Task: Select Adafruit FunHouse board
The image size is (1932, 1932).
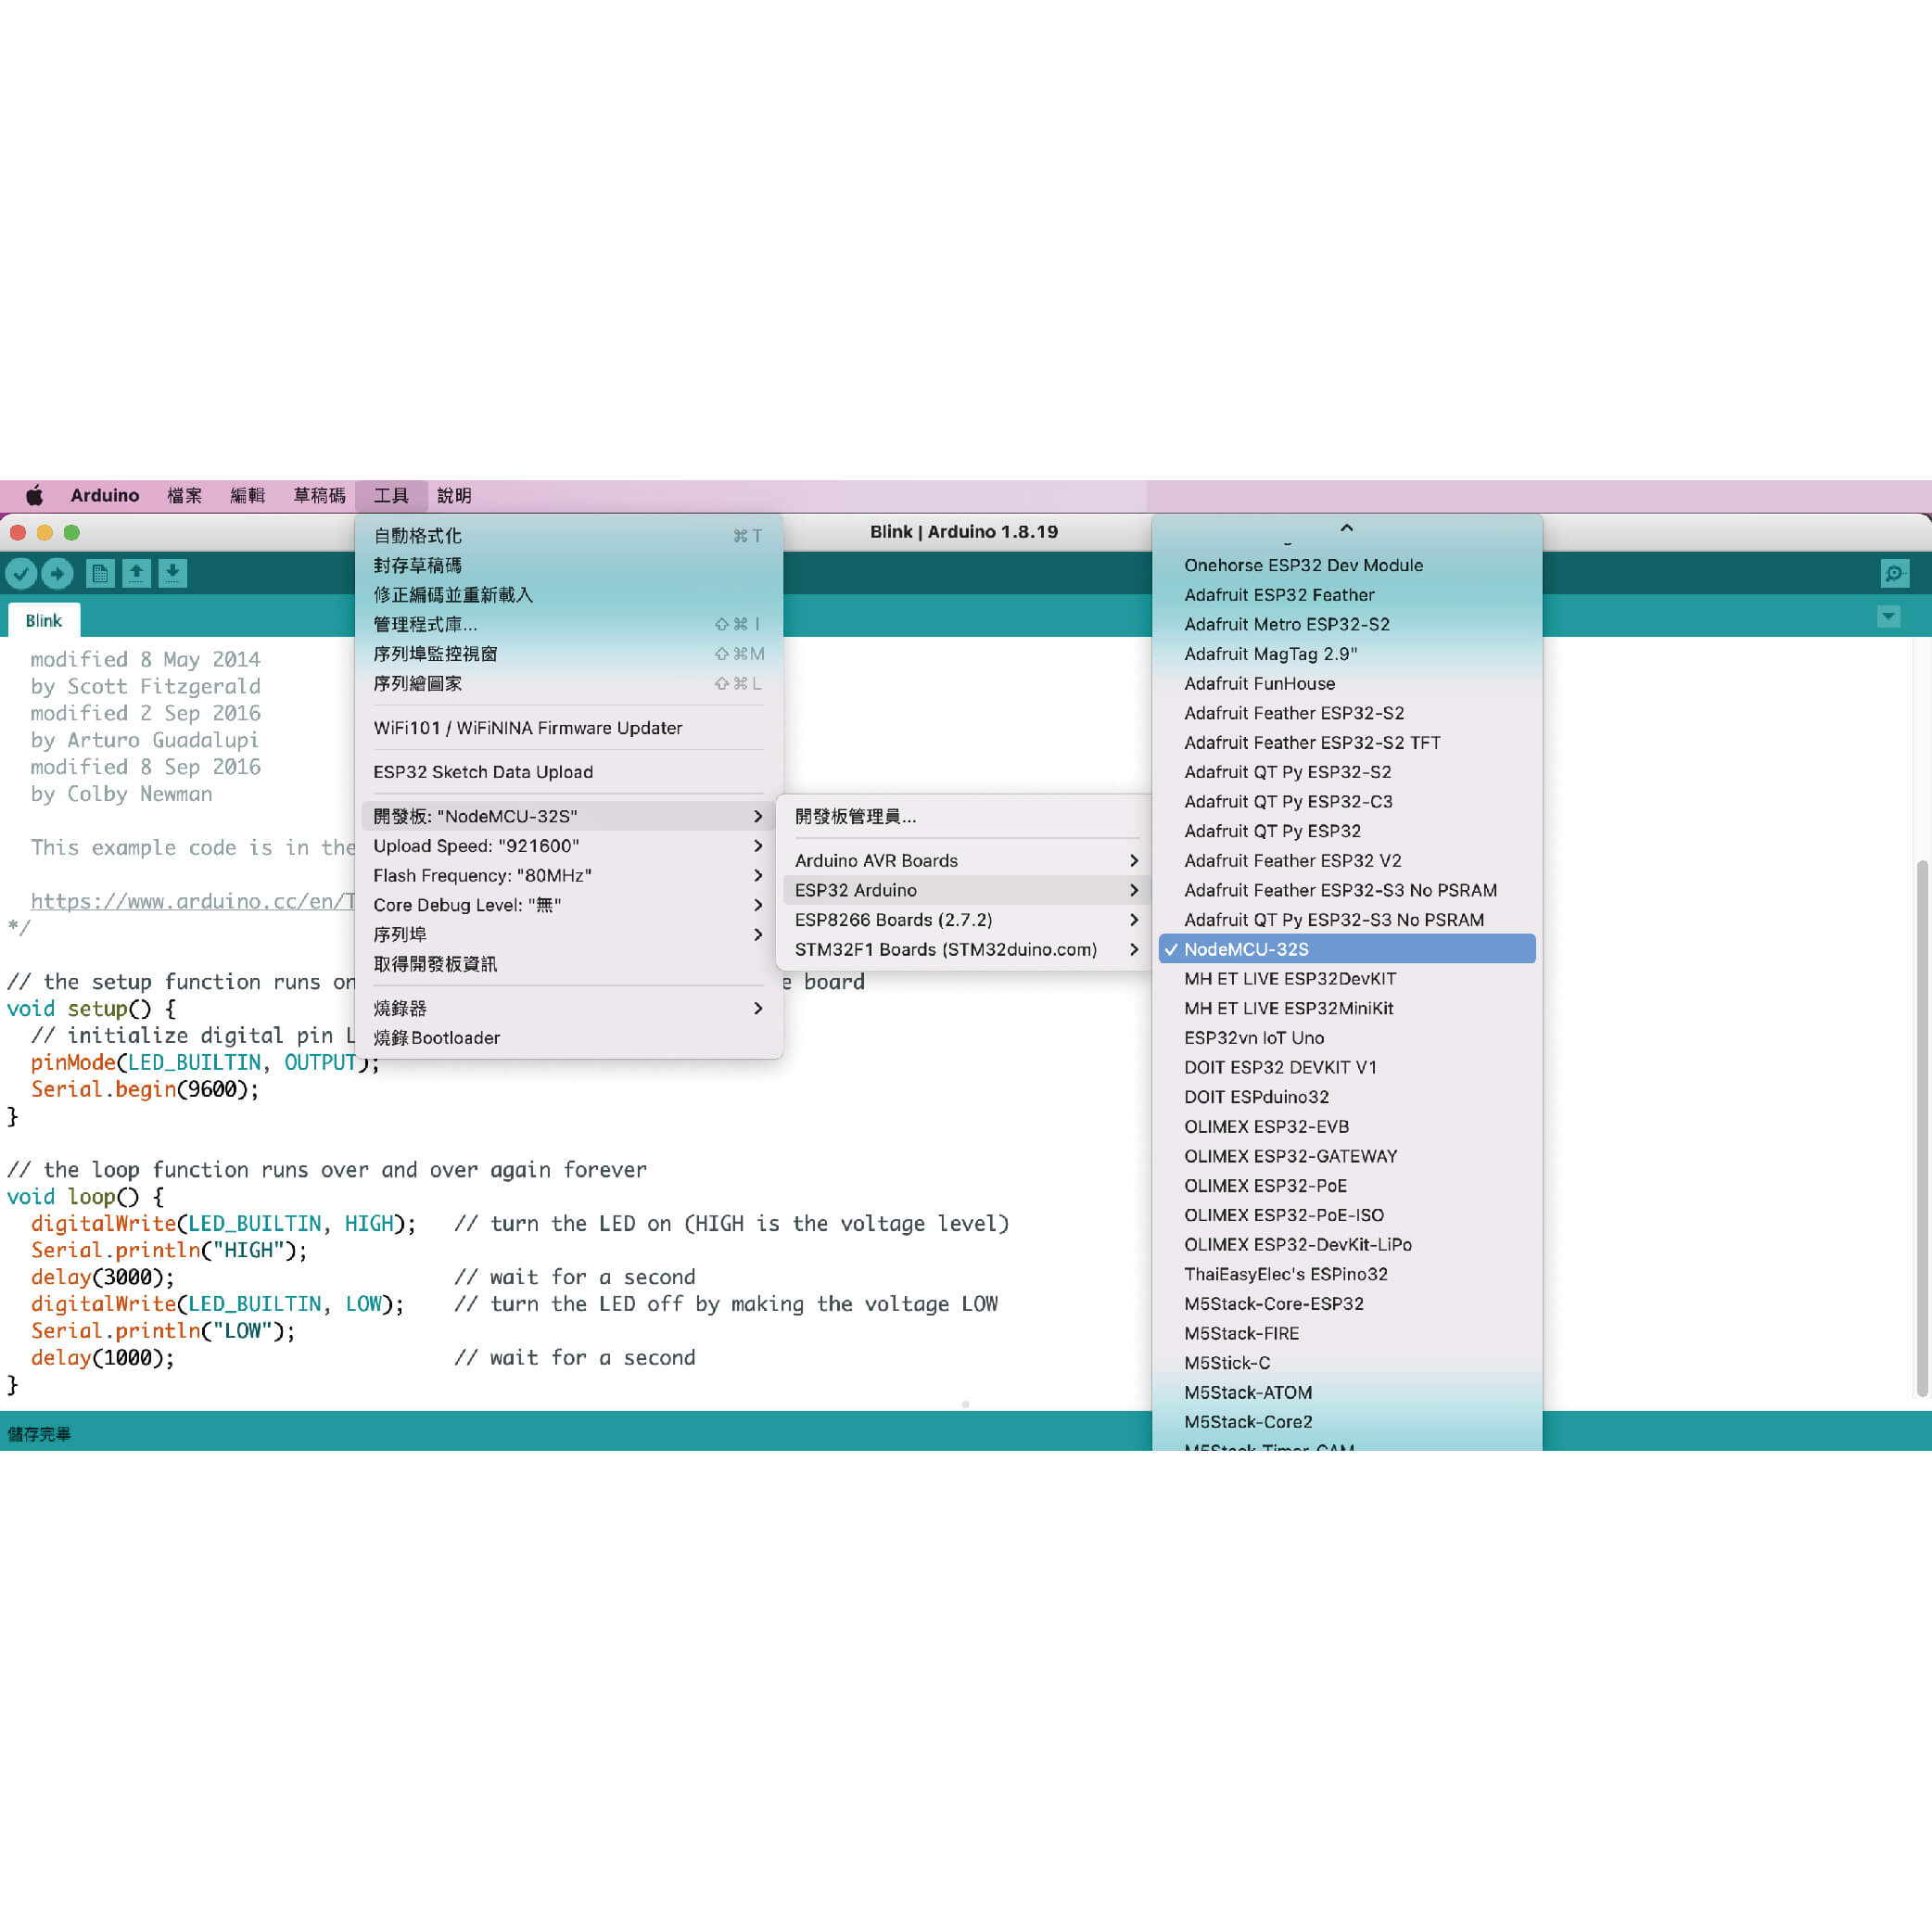Action: click(1346, 683)
